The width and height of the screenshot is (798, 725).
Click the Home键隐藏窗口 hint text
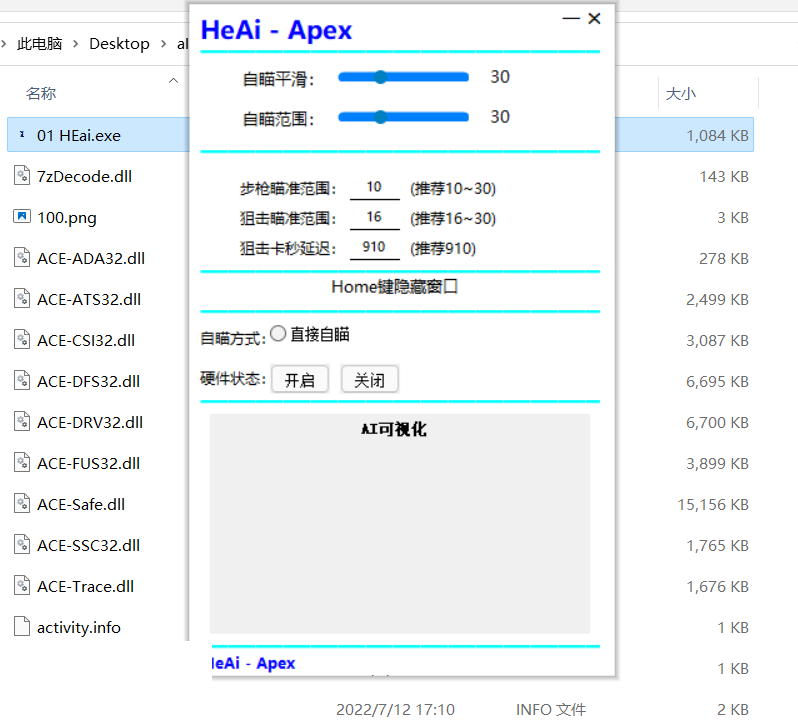pyautogui.click(x=395, y=287)
